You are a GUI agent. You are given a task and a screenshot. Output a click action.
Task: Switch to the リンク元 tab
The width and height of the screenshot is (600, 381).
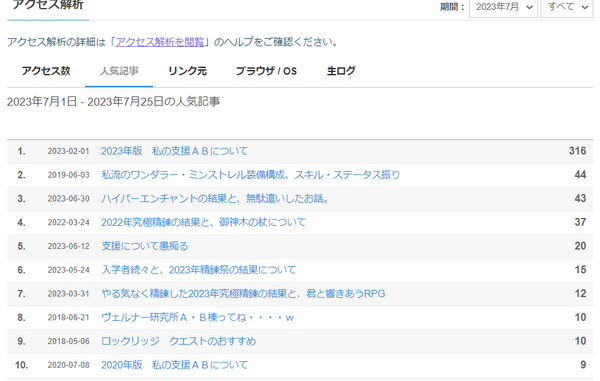click(x=188, y=71)
